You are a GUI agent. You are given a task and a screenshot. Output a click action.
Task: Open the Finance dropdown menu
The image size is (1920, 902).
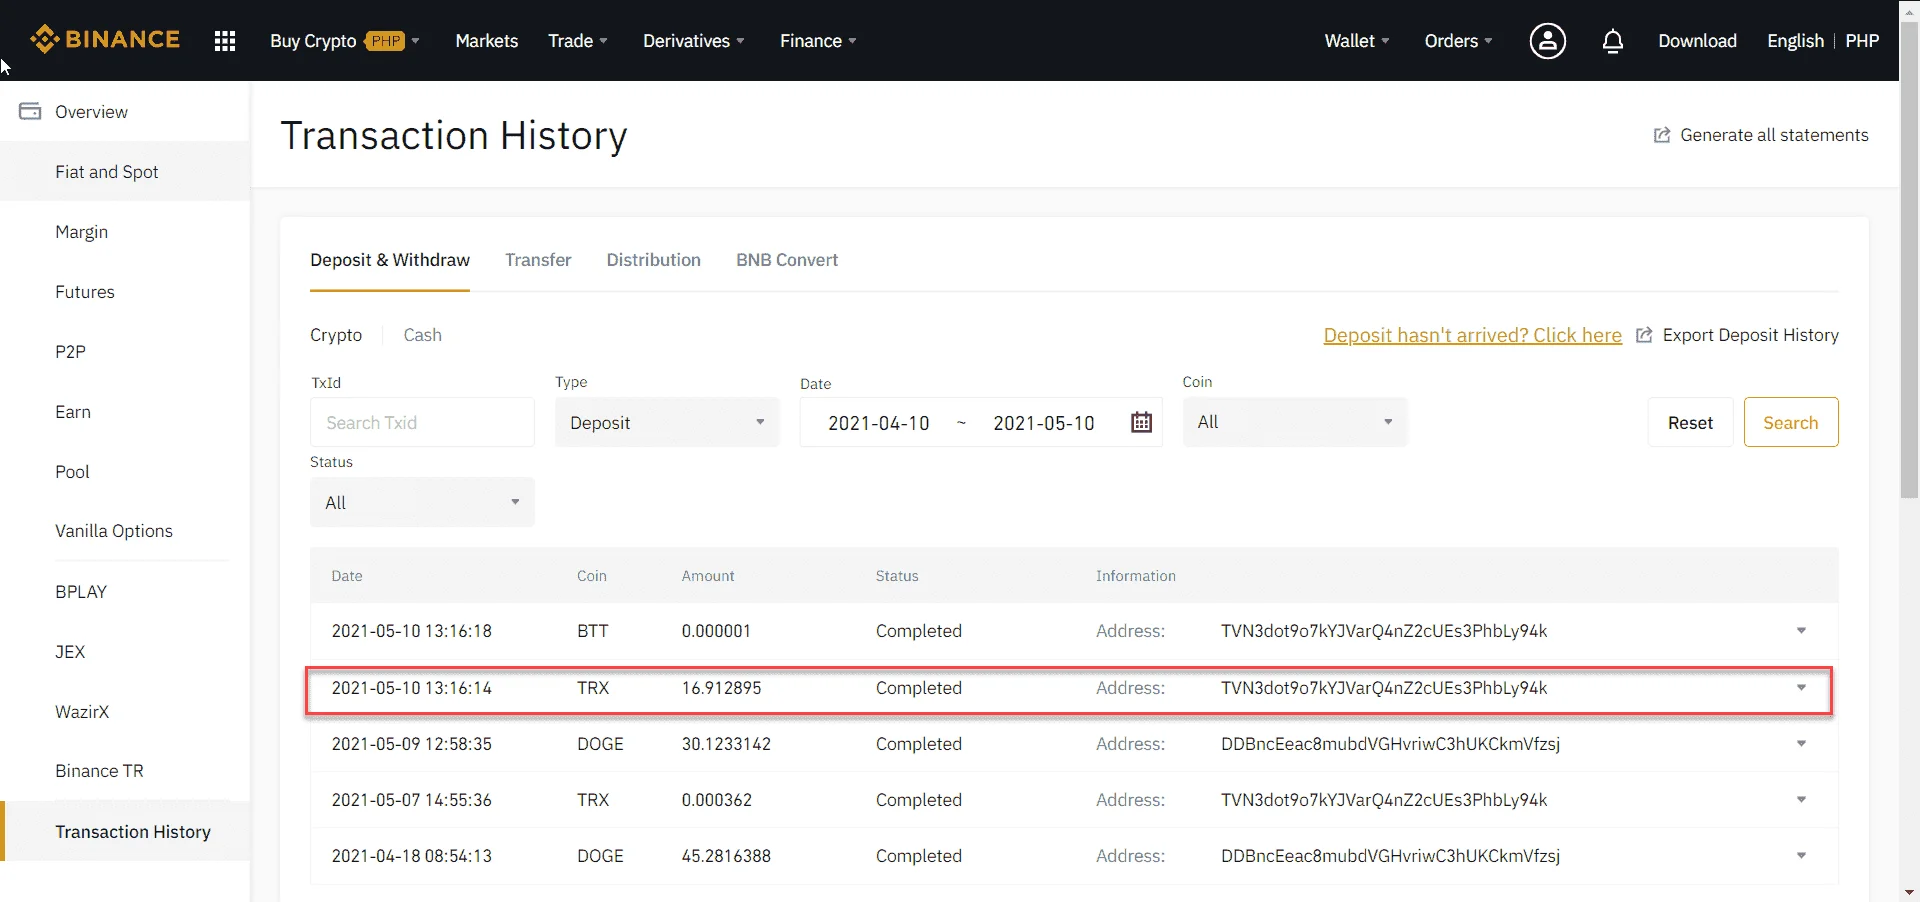[x=818, y=41]
